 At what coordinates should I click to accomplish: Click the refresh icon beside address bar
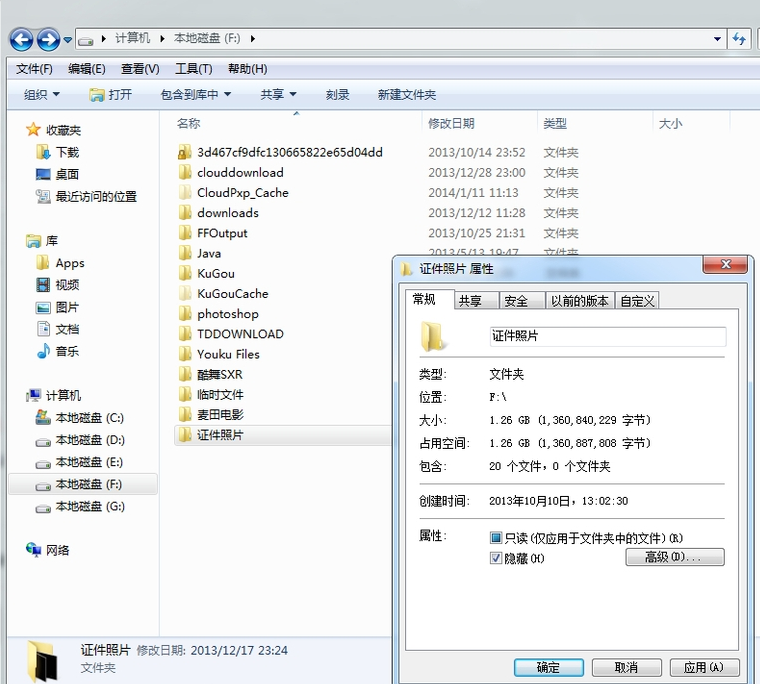[x=740, y=39]
